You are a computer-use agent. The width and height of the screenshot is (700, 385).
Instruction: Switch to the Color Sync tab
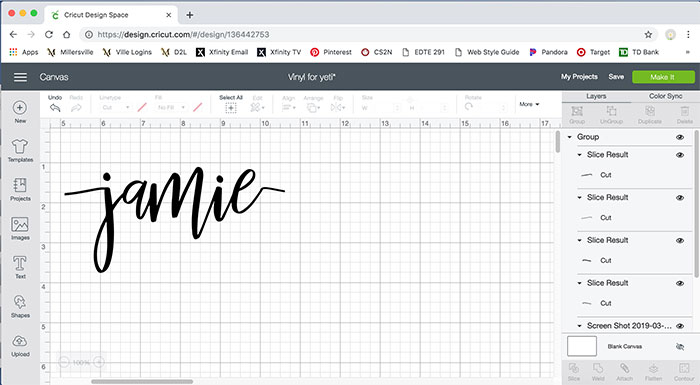665,96
